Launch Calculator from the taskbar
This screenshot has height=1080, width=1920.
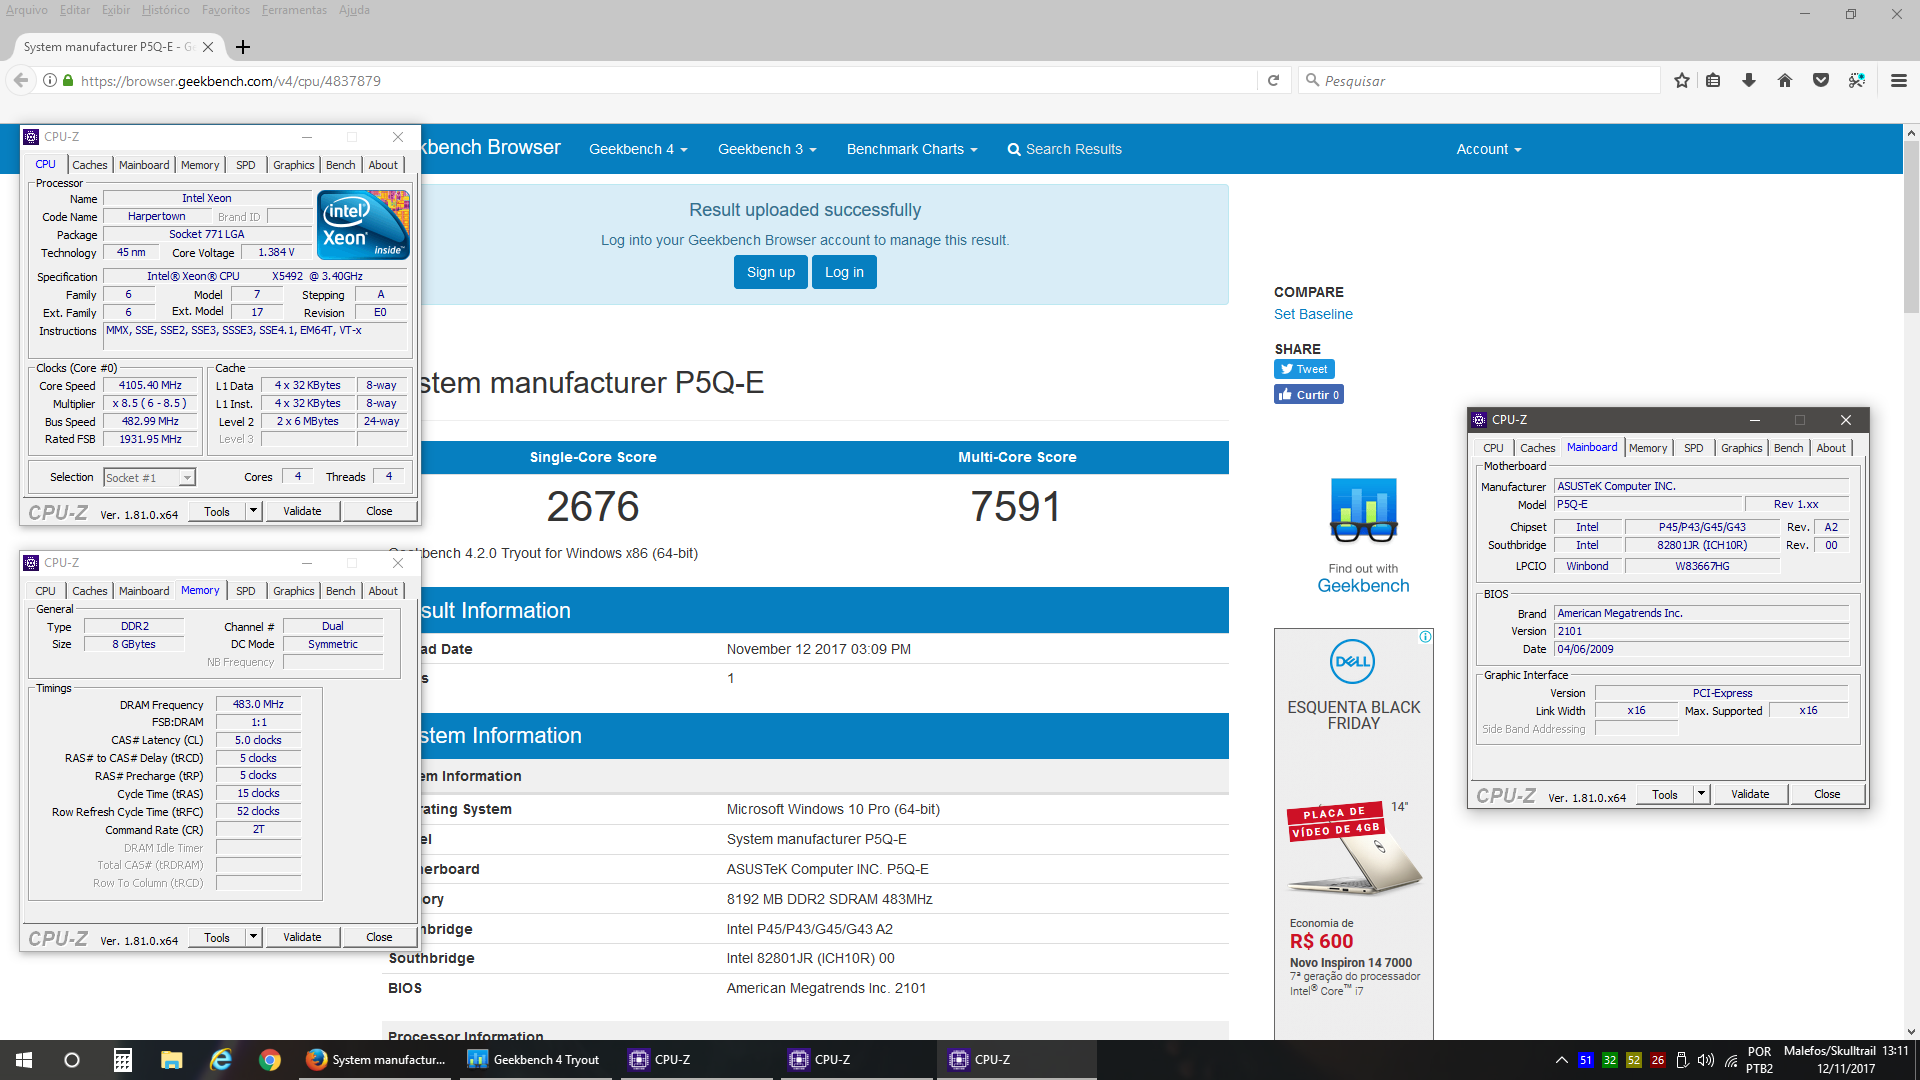(122, 1060)
